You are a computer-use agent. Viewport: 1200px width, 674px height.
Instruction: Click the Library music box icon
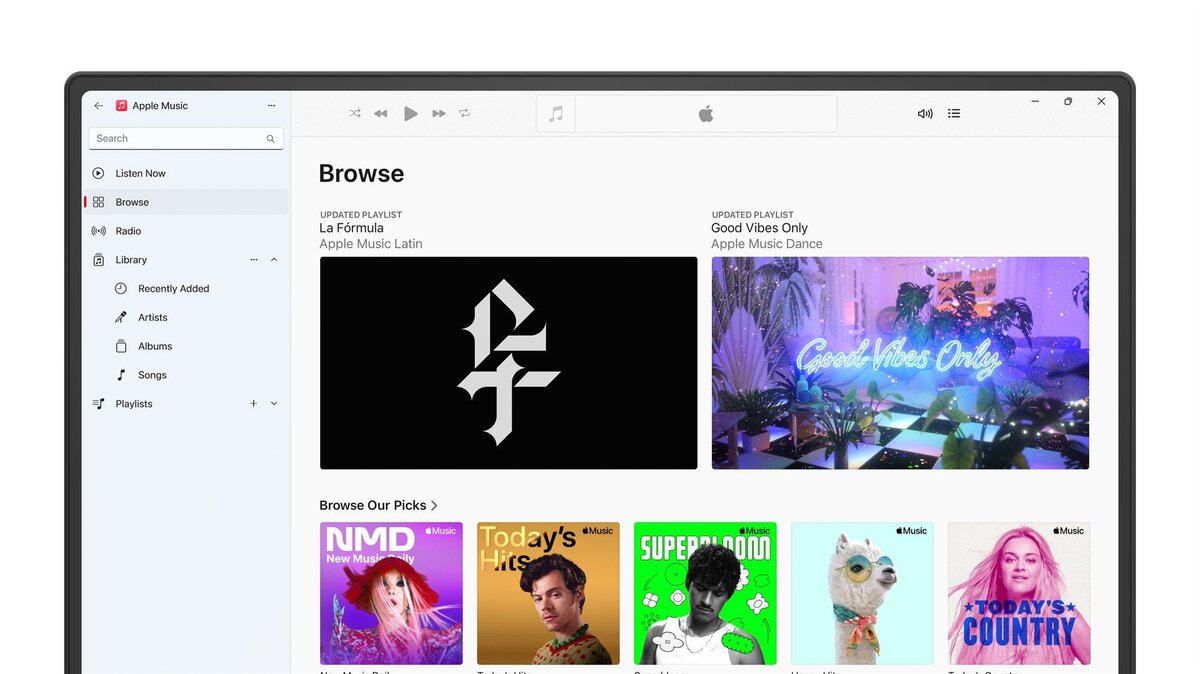coord(98,260)
